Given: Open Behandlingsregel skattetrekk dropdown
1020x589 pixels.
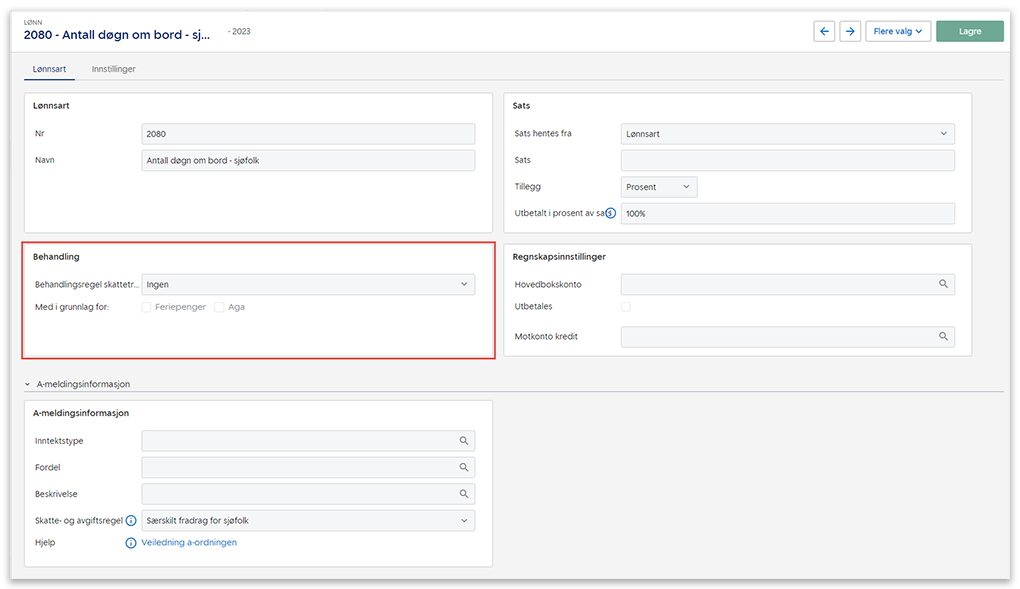Looking at the screenshot, I should 308,285.
